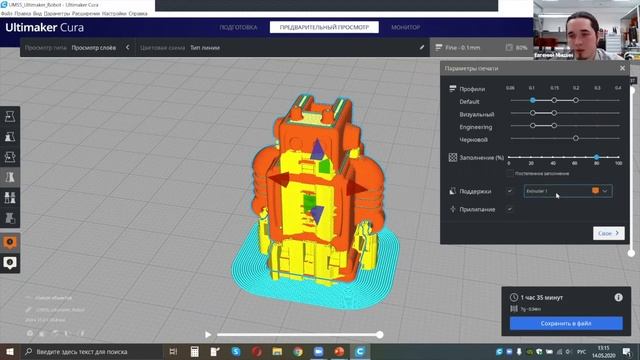
Task: Enable Постепенное заполнение gradual infill checkbox
Action: [509, 173]
